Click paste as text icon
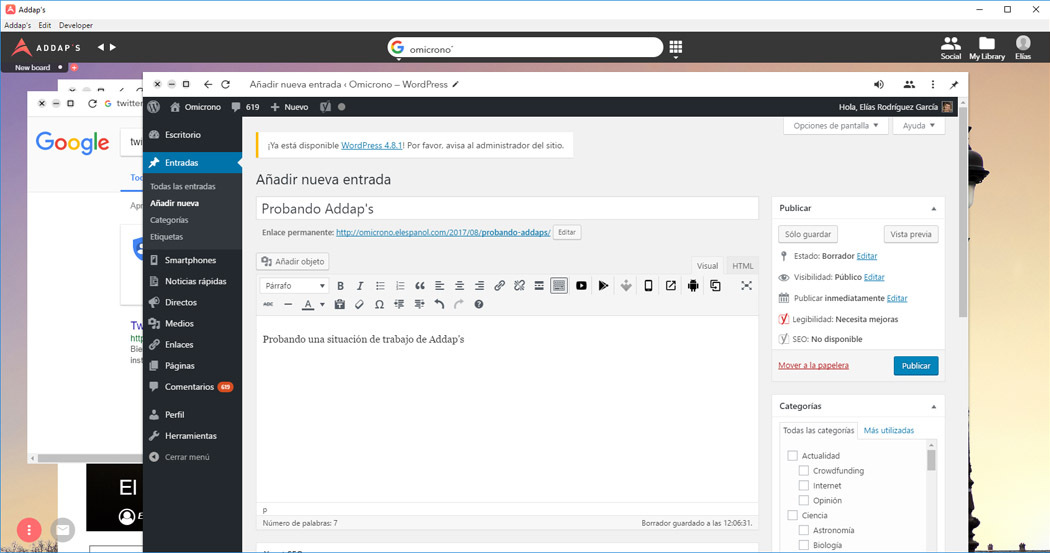Screen dimensions: 1050x553 [x=340, y=305]
